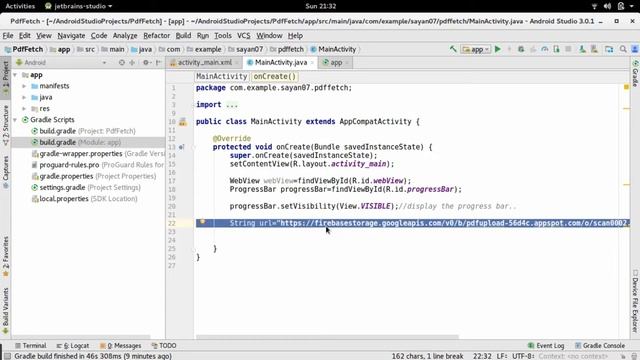The height and width of the screenshot is (360, 640).
Task: Click the override marker at line 13 gutter
Action: [181, 147]
